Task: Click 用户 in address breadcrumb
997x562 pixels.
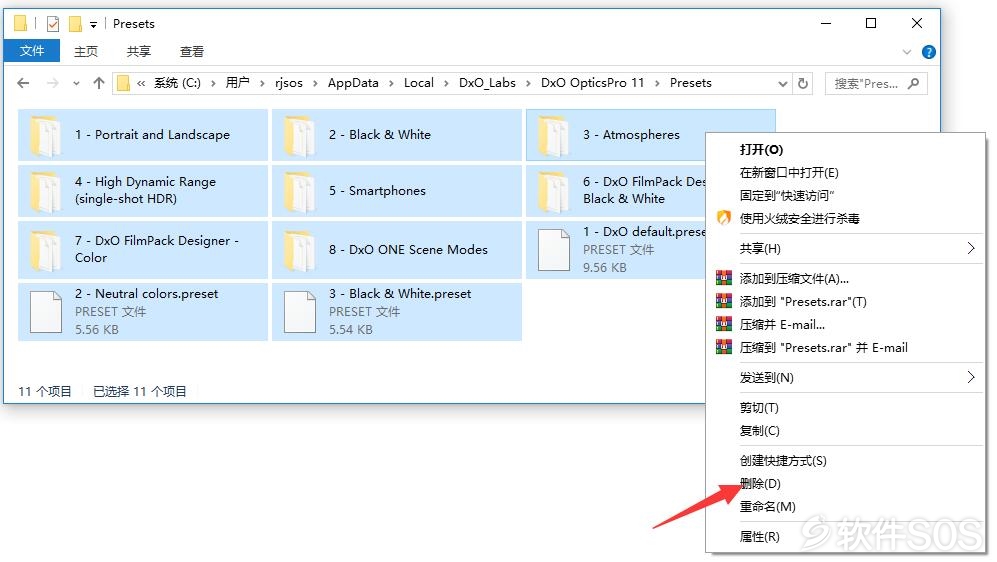Action: [x=237, y=83]
